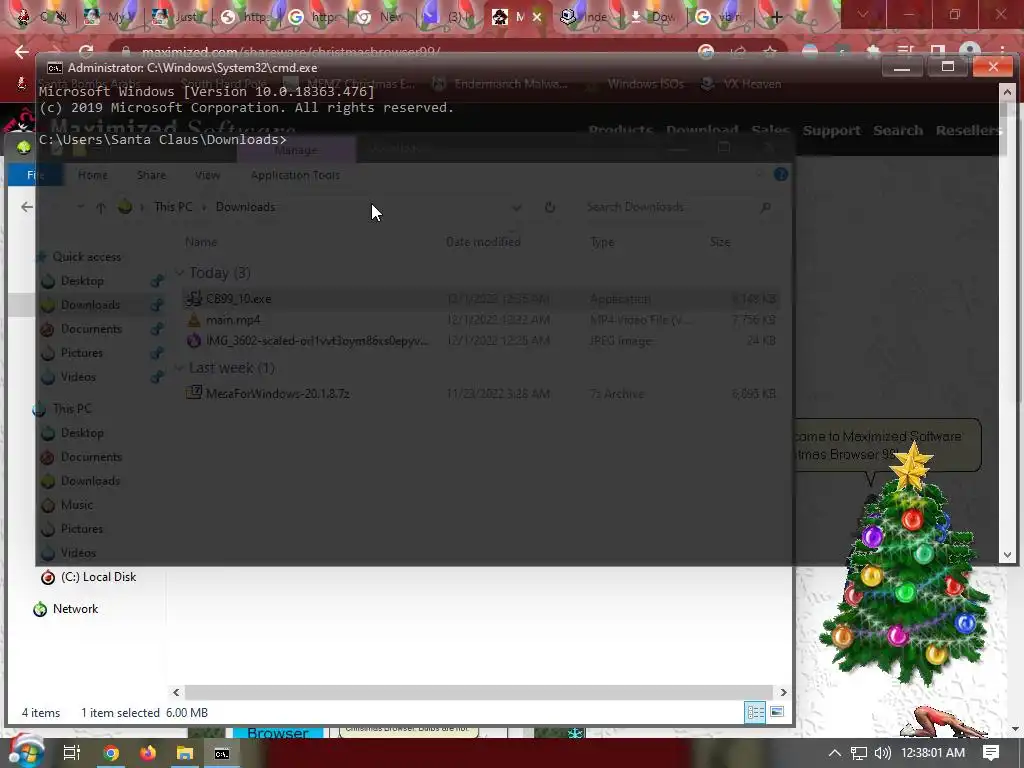Click Explorer's horizontal scrollbar left arrow
The image size is (1024, 768).
coord(176,692)
